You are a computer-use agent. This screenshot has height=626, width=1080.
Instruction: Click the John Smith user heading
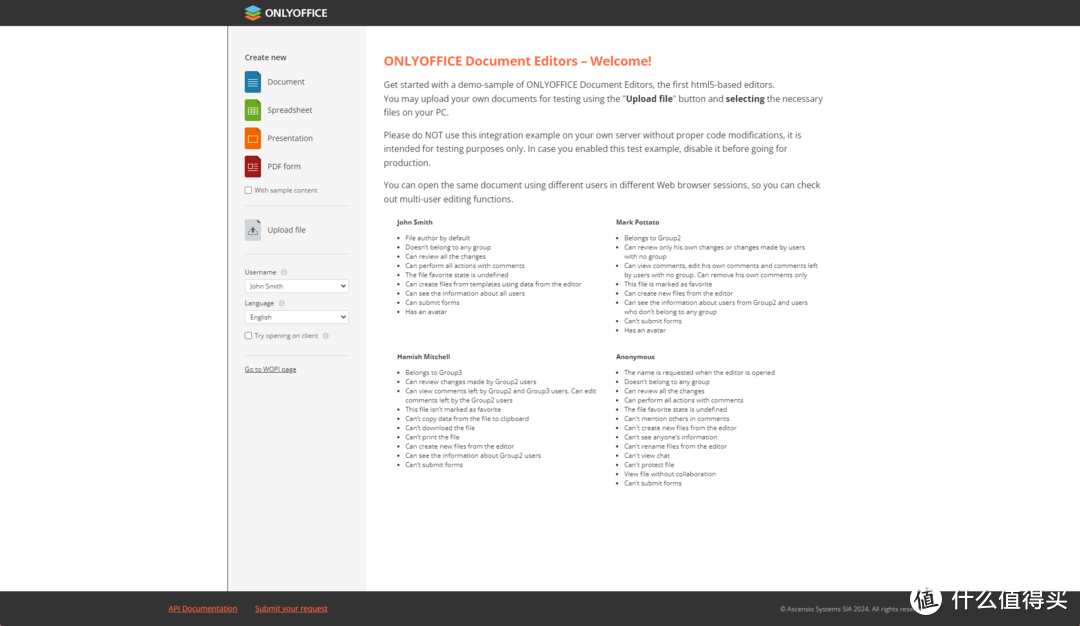[415, 222]
